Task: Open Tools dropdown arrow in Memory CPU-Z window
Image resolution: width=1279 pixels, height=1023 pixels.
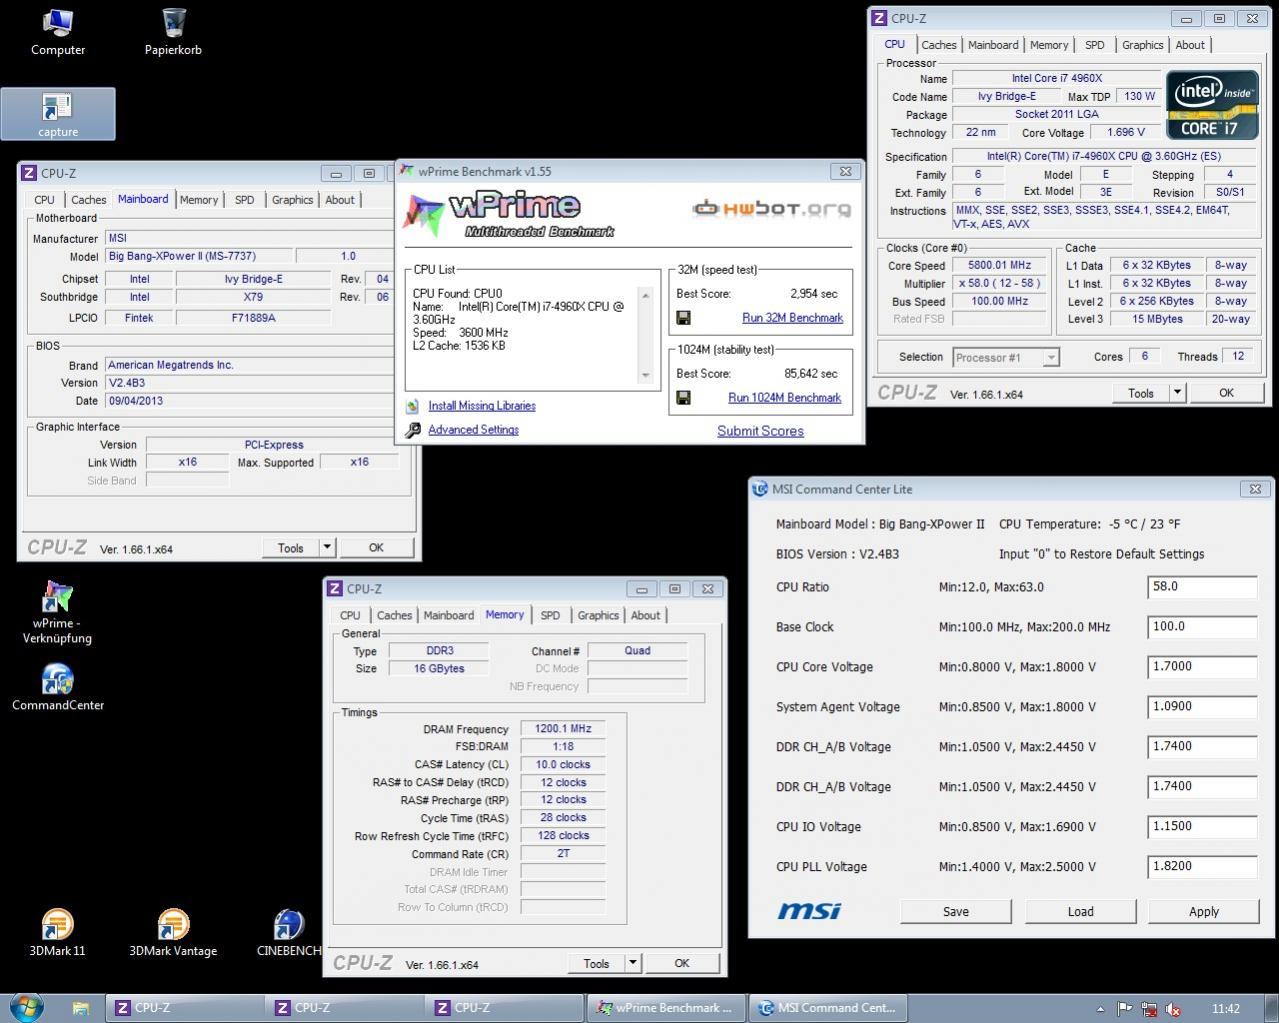Action: click(632, 963)
